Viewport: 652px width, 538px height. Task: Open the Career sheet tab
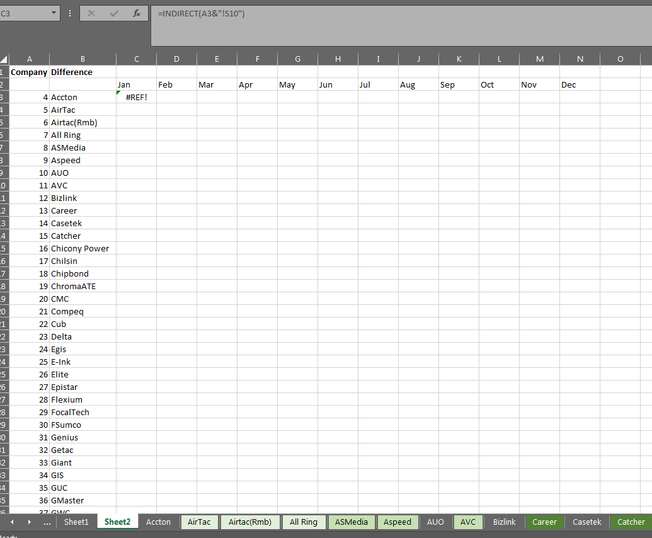click(x=544, y=522)
